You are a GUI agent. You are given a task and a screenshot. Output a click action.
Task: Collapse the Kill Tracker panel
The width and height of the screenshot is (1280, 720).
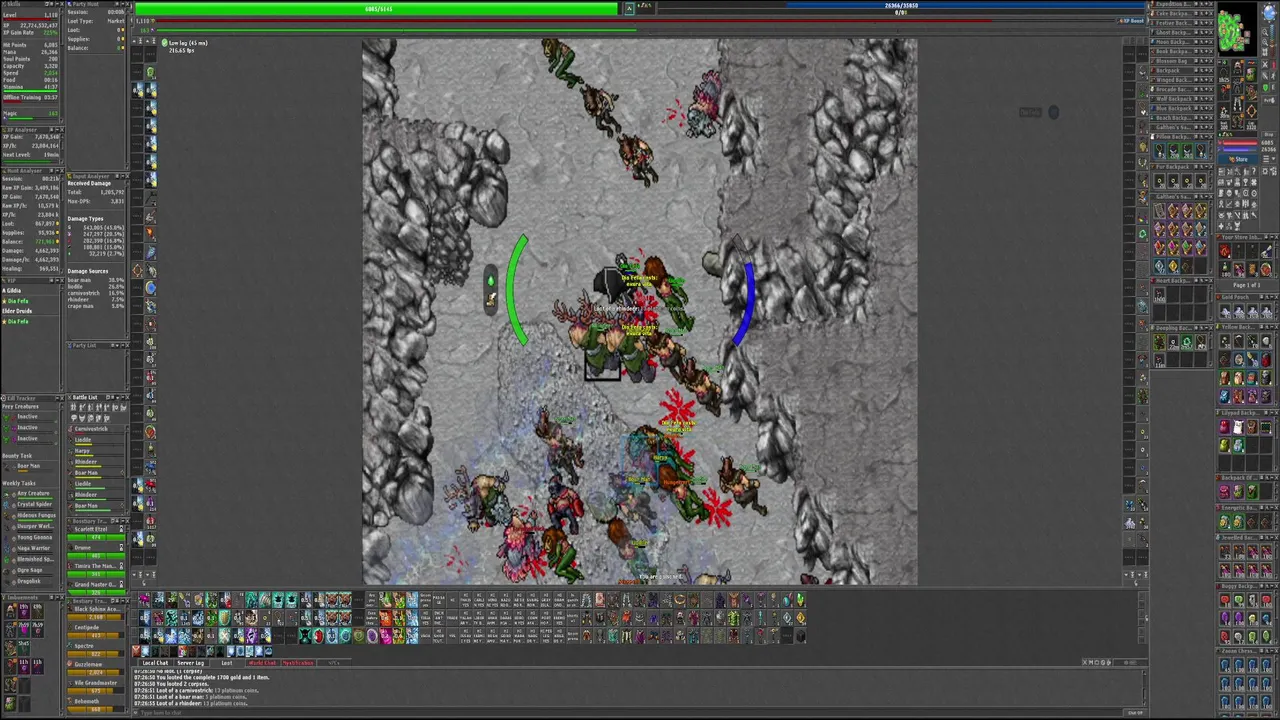(x=59, y=398)
